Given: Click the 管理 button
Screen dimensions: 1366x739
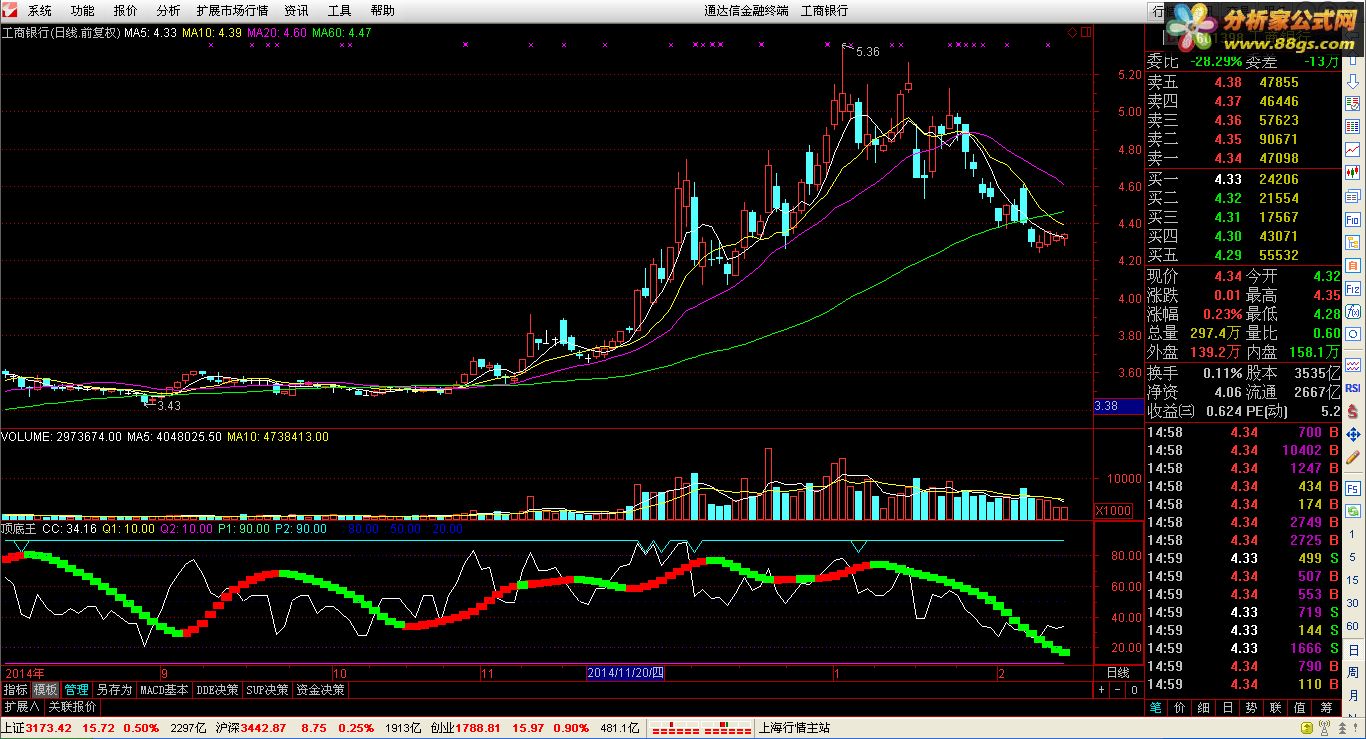Looking at the screenshot, I should (x=76, y=689).
